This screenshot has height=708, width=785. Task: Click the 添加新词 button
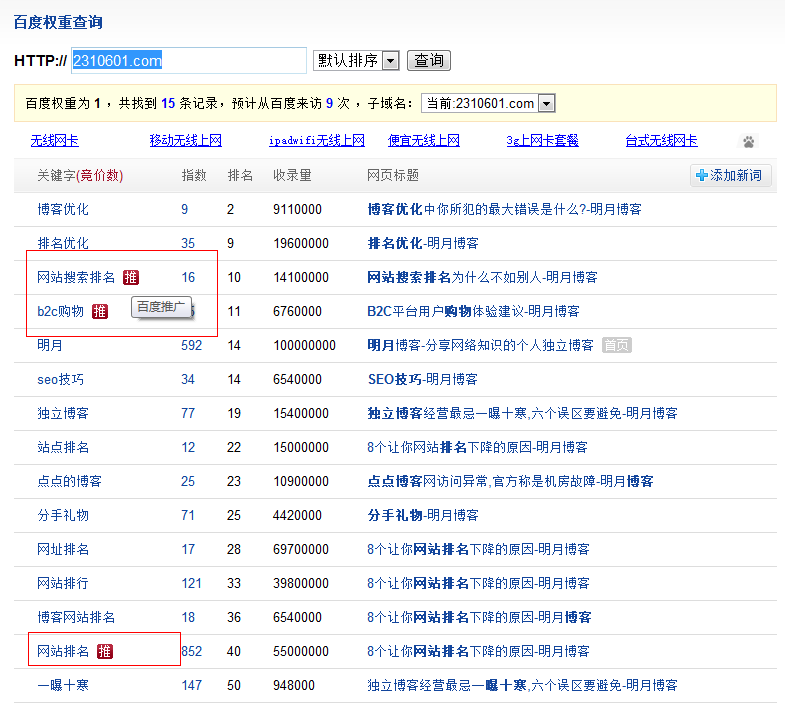click(x=730, y=175)
